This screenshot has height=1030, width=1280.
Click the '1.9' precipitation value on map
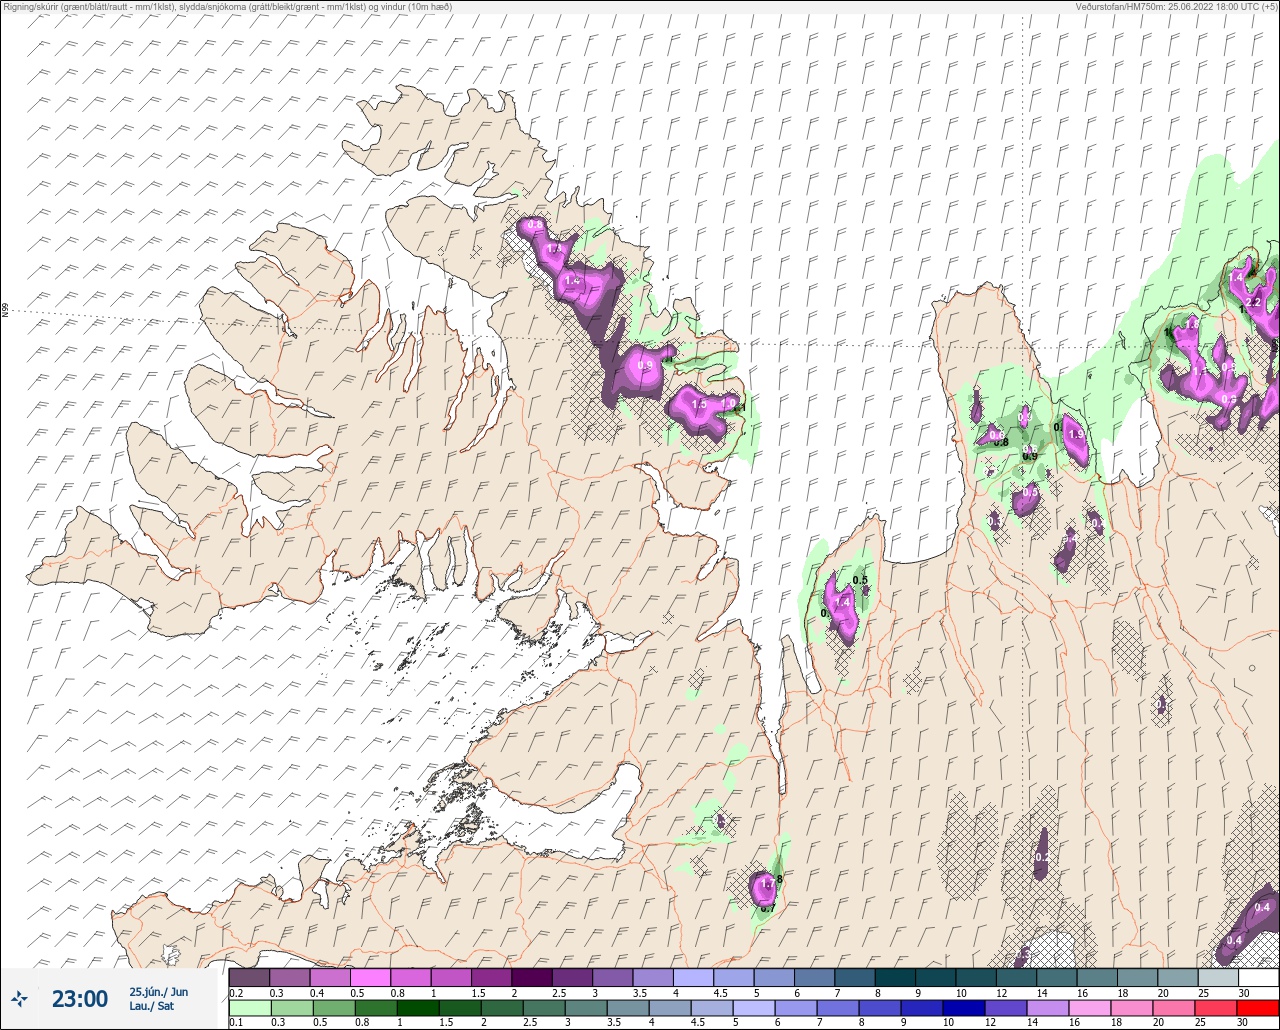click(1076, 434)
